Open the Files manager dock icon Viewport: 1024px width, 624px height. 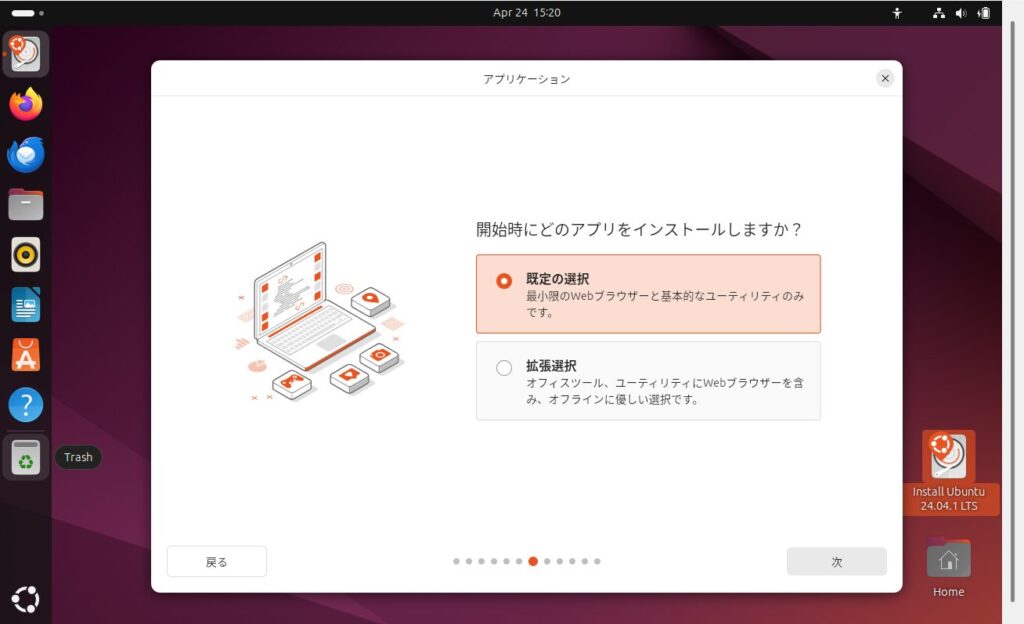(x=25, y=205)
